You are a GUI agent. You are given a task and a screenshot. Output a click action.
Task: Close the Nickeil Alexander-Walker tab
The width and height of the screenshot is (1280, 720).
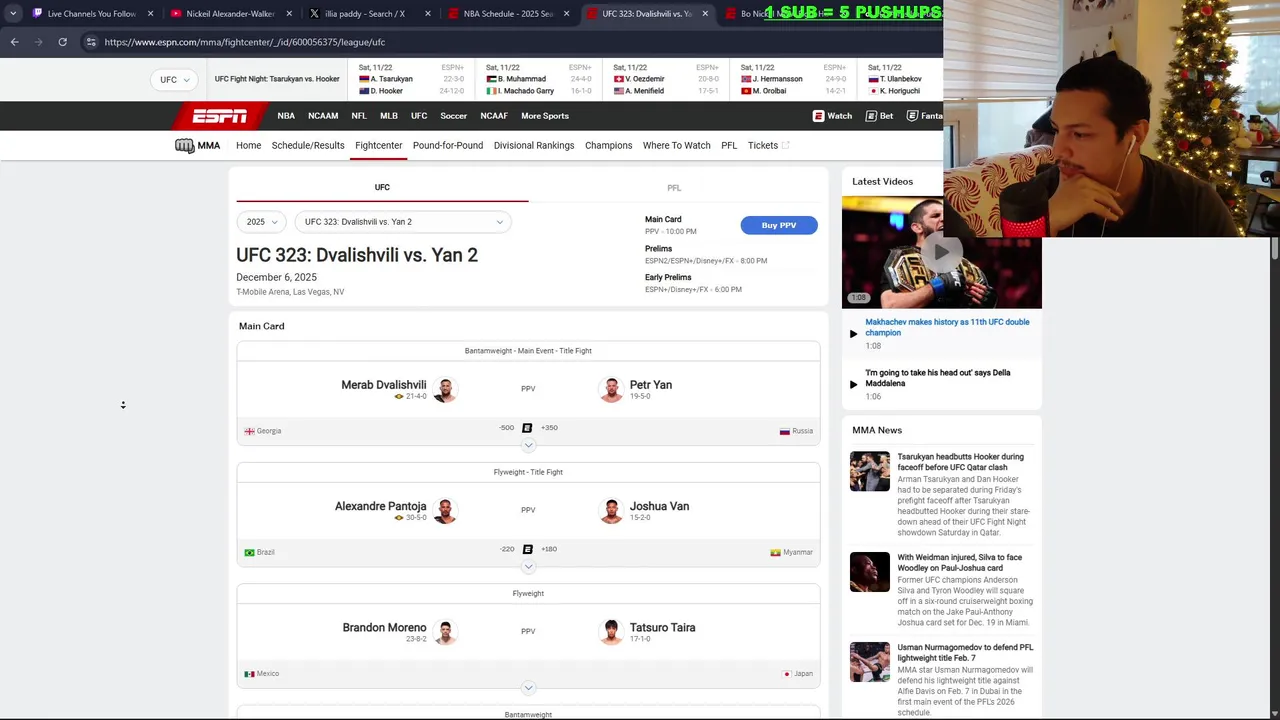pos(289,14)
